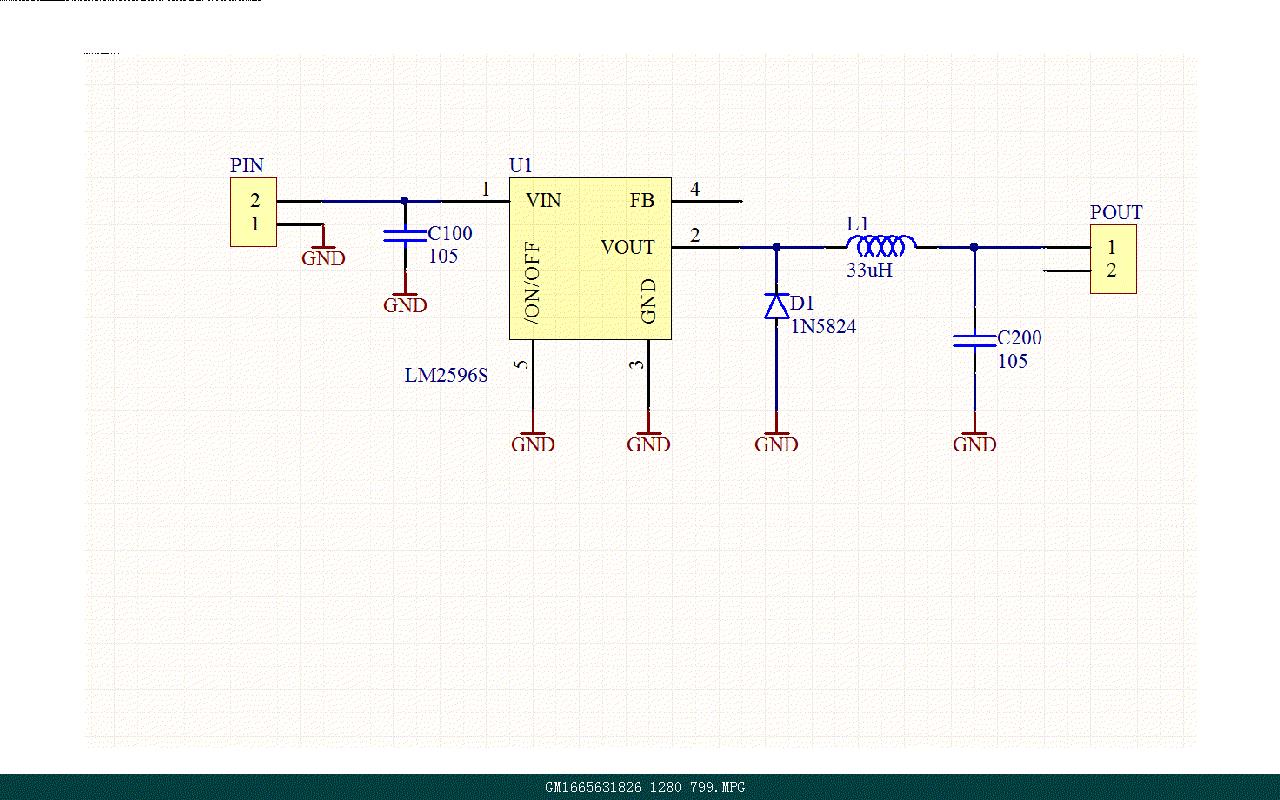Select the FB pin 4 wire stub
The image size is (1280, 800).
707,201
